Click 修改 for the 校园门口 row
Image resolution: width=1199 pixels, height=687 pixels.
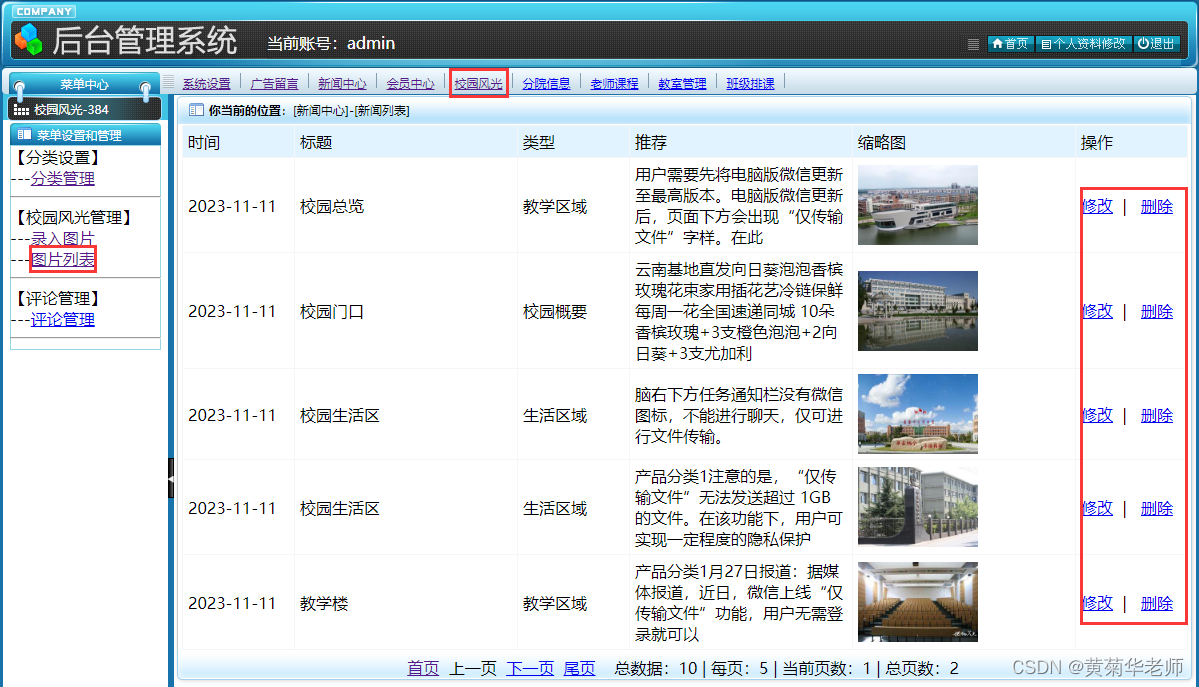pos(1097,311)
